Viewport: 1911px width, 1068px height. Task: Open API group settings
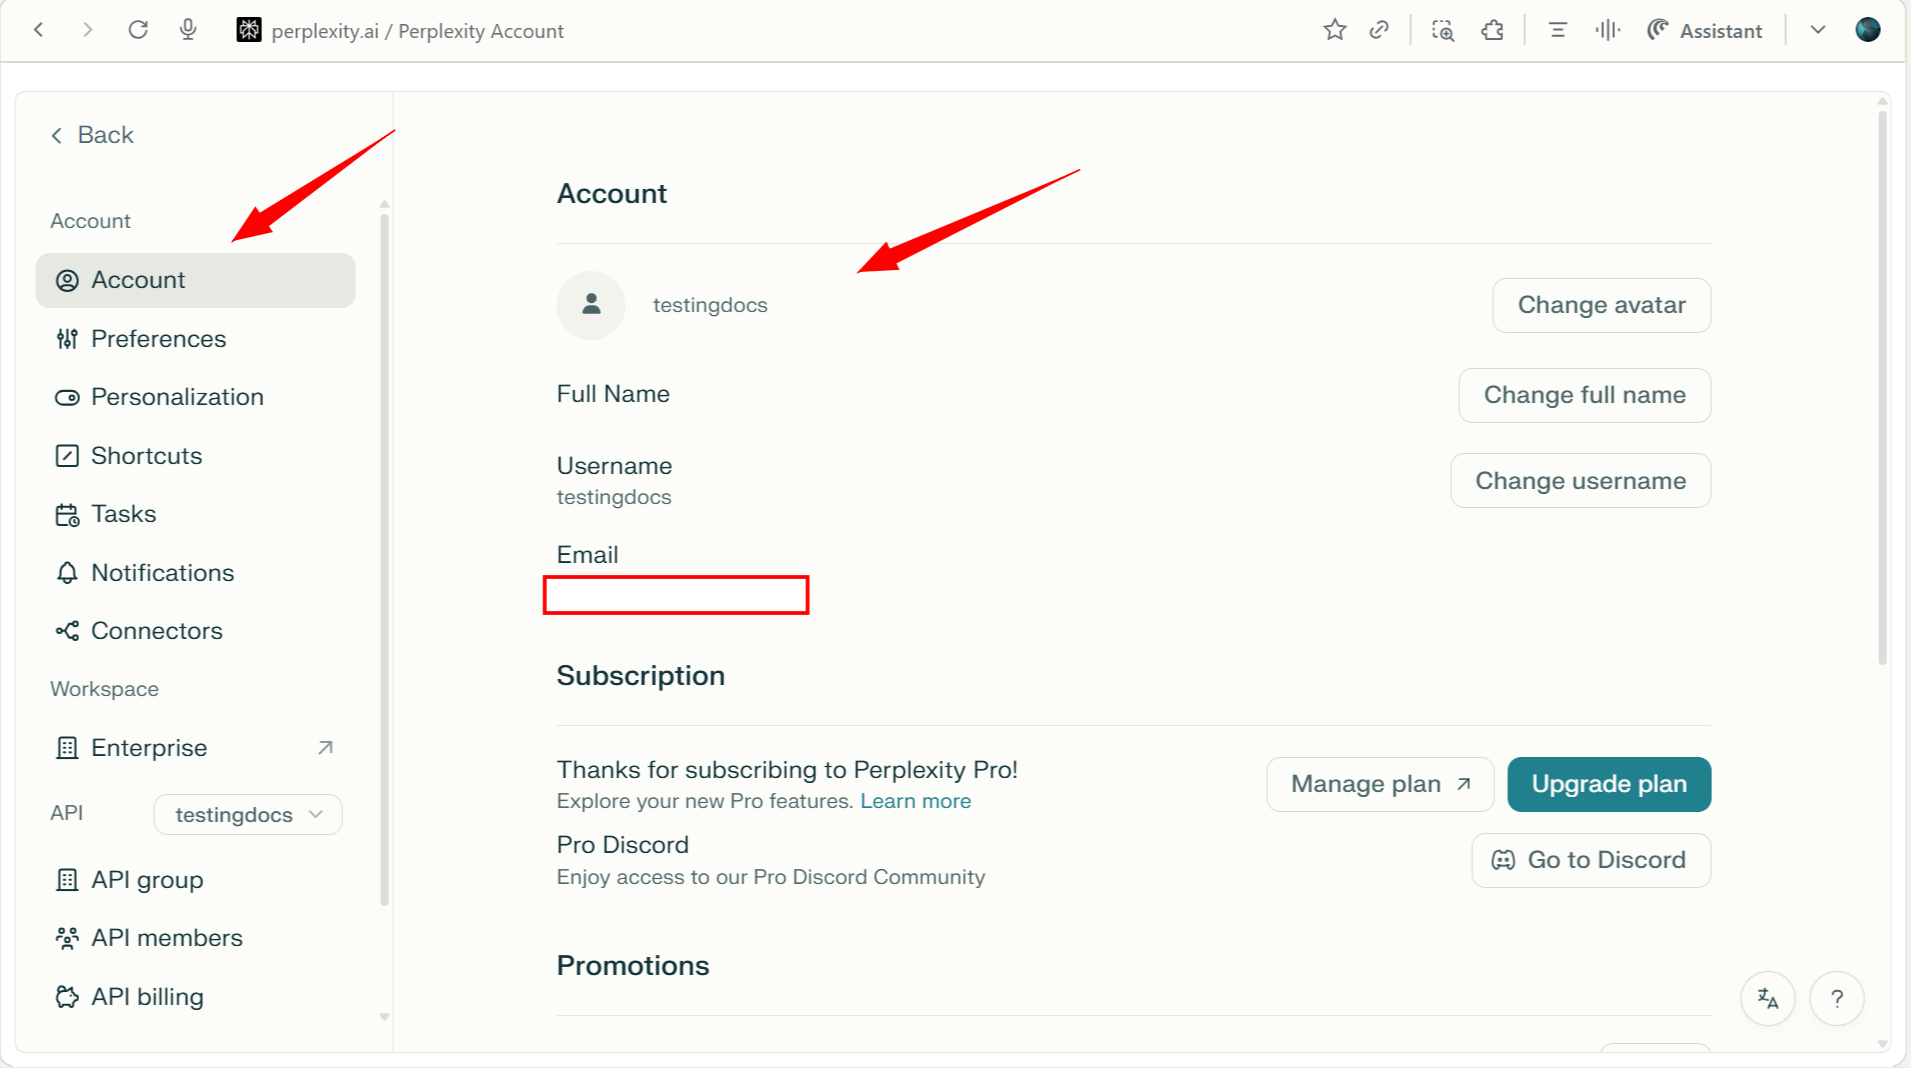tap(195, 880)
